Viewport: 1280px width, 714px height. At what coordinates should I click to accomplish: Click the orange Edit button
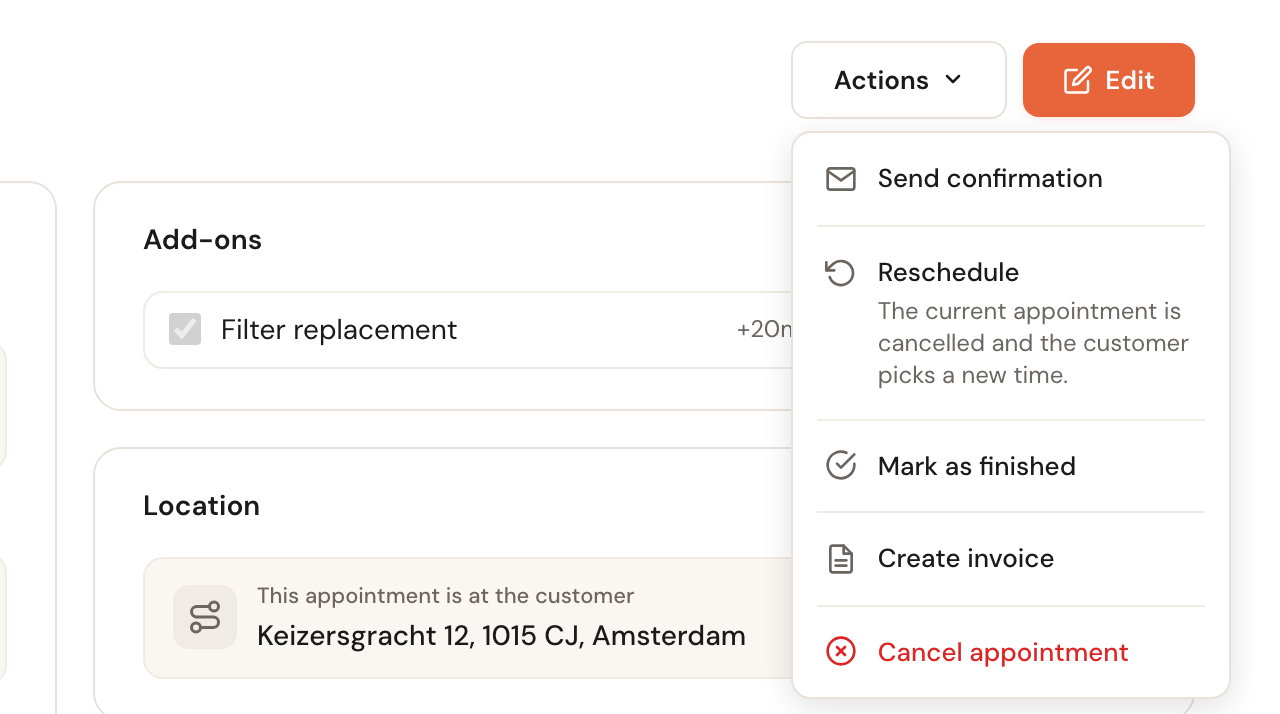coord(1108,80)
